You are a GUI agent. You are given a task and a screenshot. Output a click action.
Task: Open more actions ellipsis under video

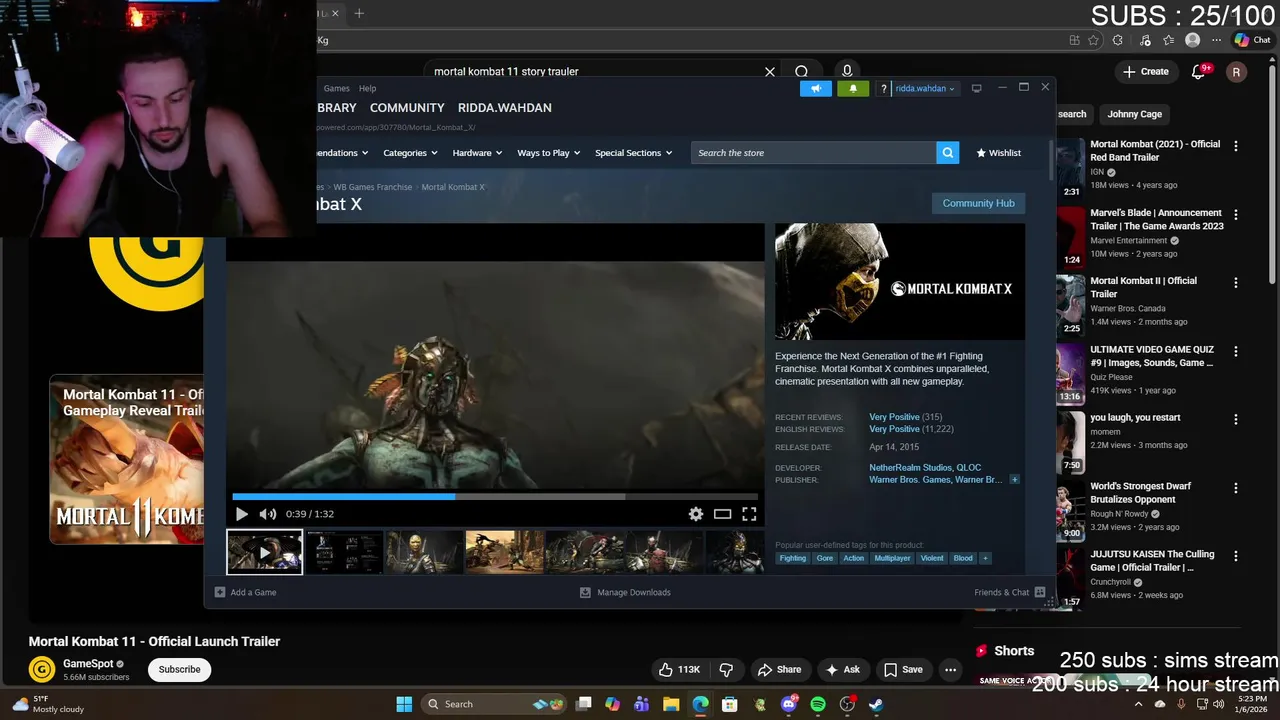point(951,669)
